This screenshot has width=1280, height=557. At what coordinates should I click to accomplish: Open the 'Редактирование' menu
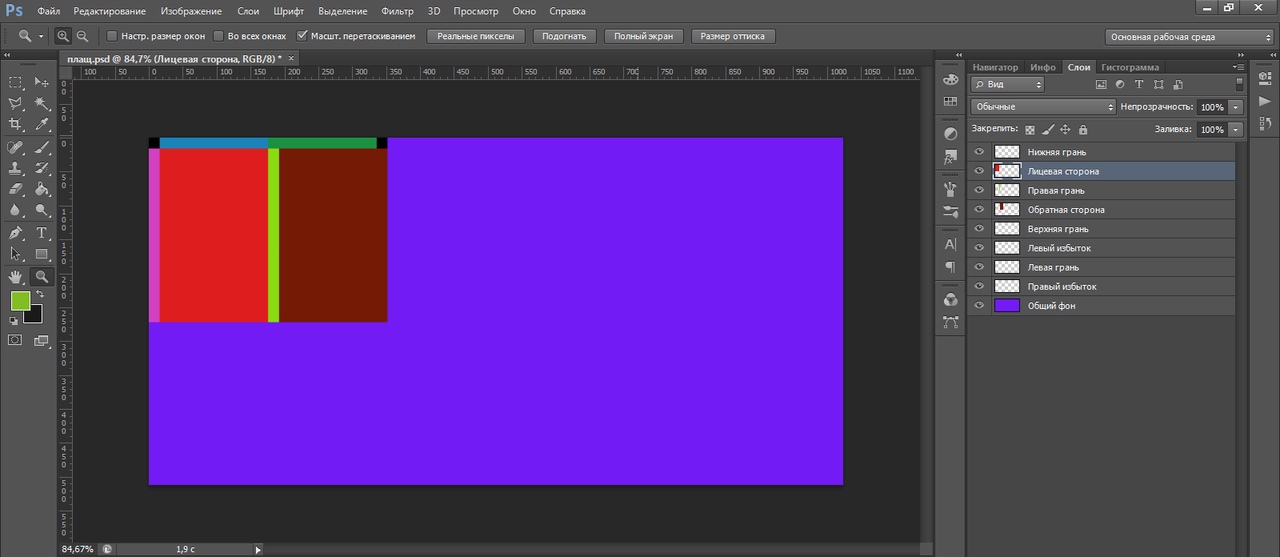pyautogui.click(x=110, y=11)
